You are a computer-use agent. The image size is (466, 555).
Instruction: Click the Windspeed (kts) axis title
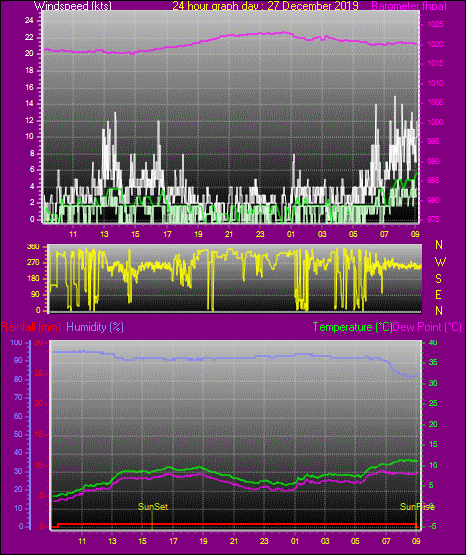coord(73,6)
